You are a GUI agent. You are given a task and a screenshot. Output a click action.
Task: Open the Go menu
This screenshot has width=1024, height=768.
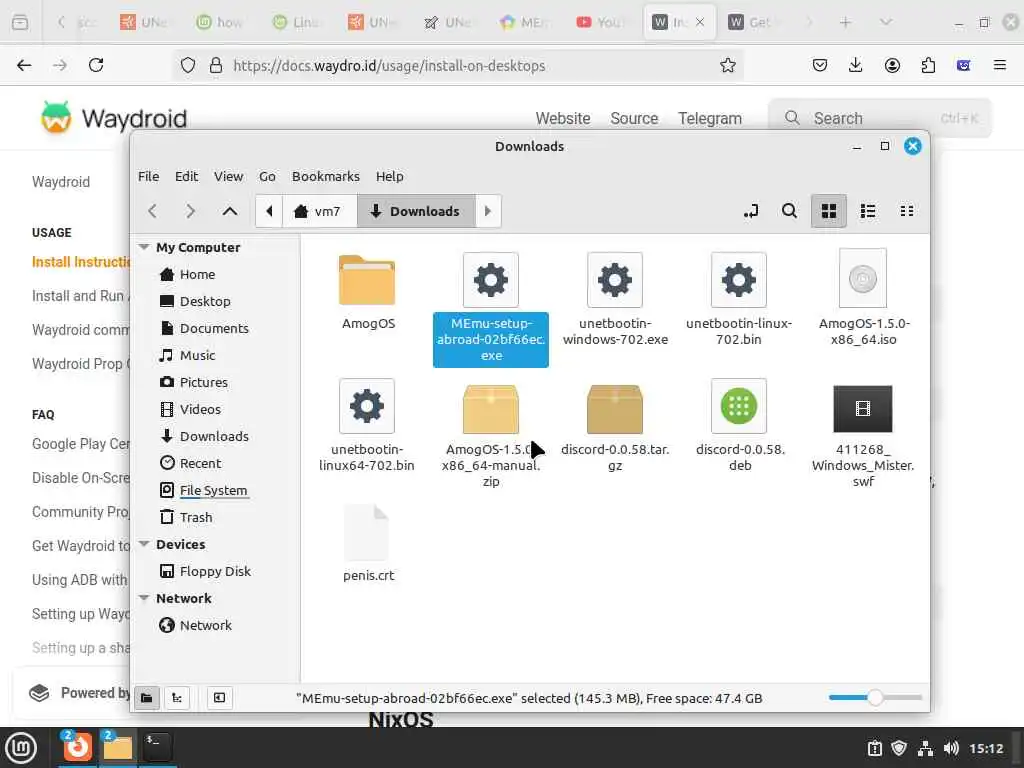click(267, 176)
